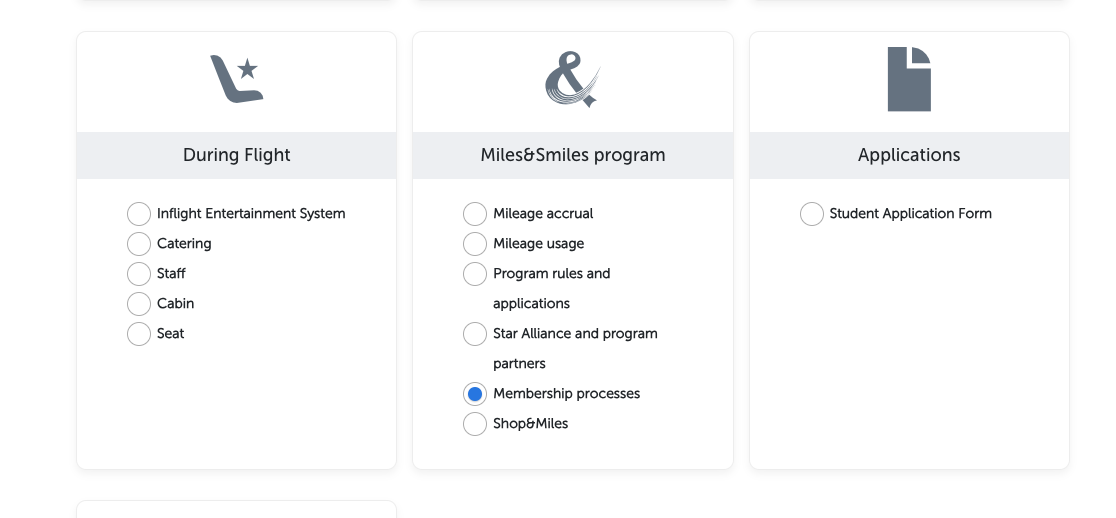Select the Inflight Entertainment System radio button
This screenshot has width=1116, height=518.
[139, 213]
